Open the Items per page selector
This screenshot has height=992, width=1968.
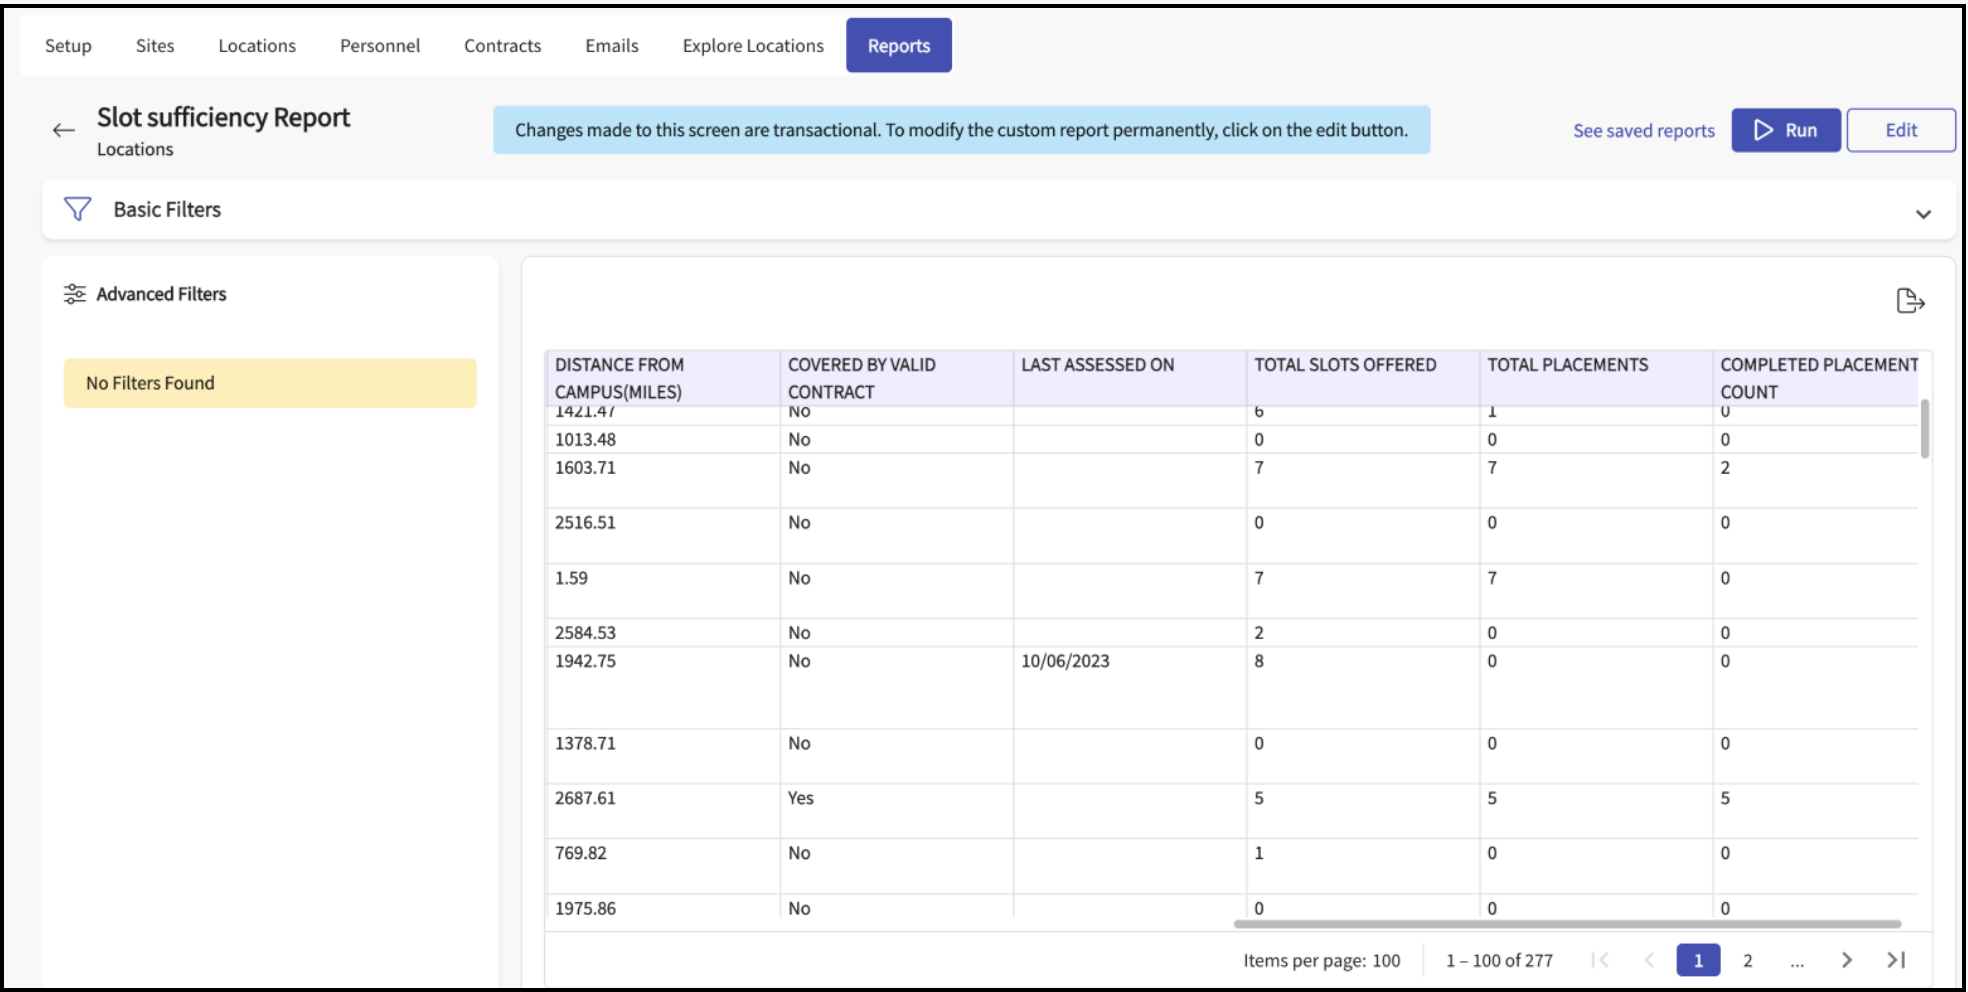click(1385, 961)
